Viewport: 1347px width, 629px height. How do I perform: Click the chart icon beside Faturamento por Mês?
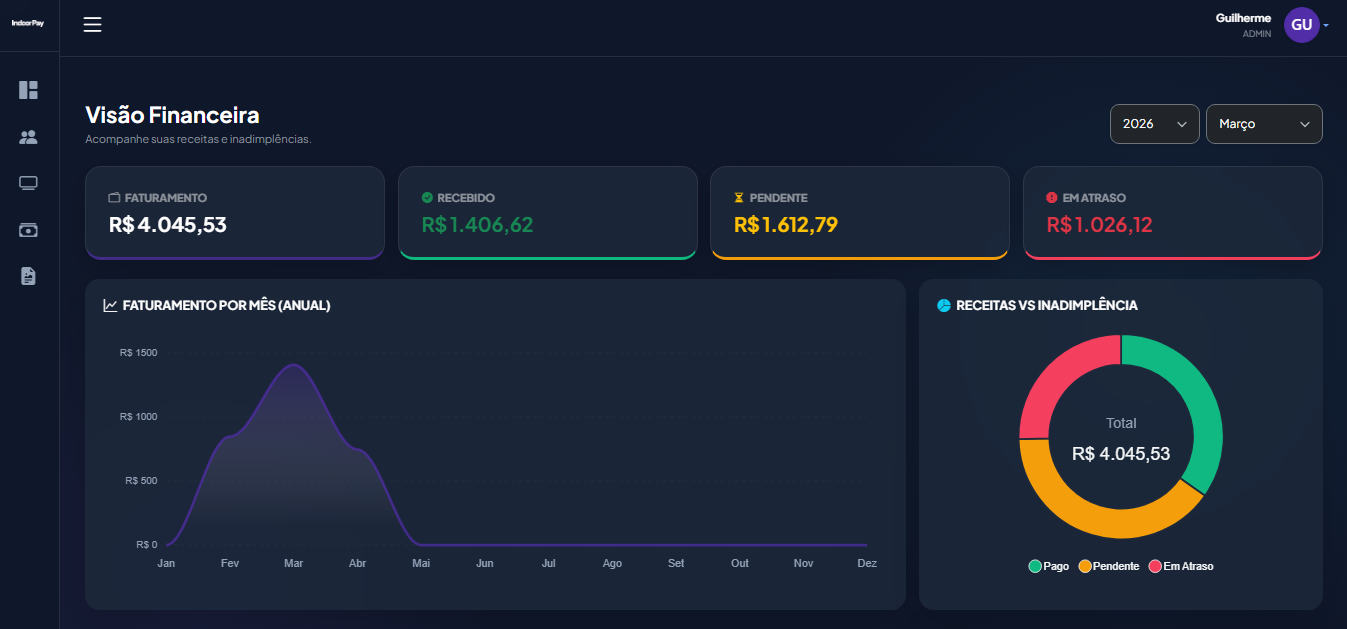pyautogui.click(x=110, y=305)
